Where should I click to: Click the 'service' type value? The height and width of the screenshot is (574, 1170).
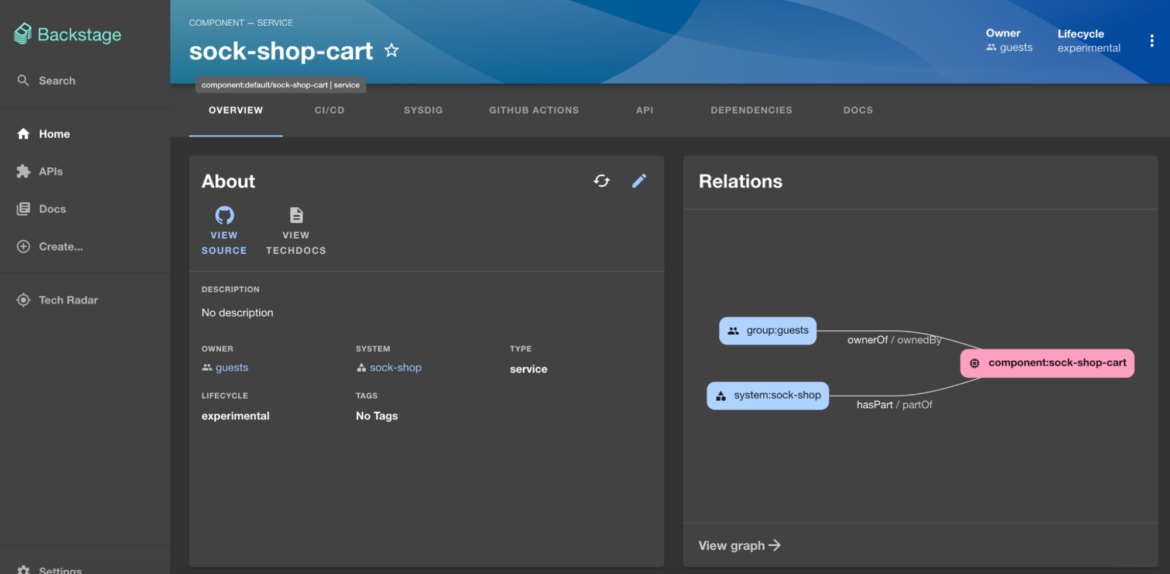[x=528, y=369]
